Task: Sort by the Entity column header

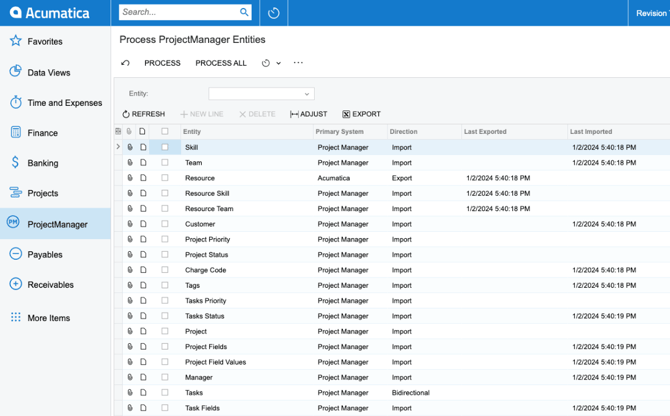Action: click(247, 132)
